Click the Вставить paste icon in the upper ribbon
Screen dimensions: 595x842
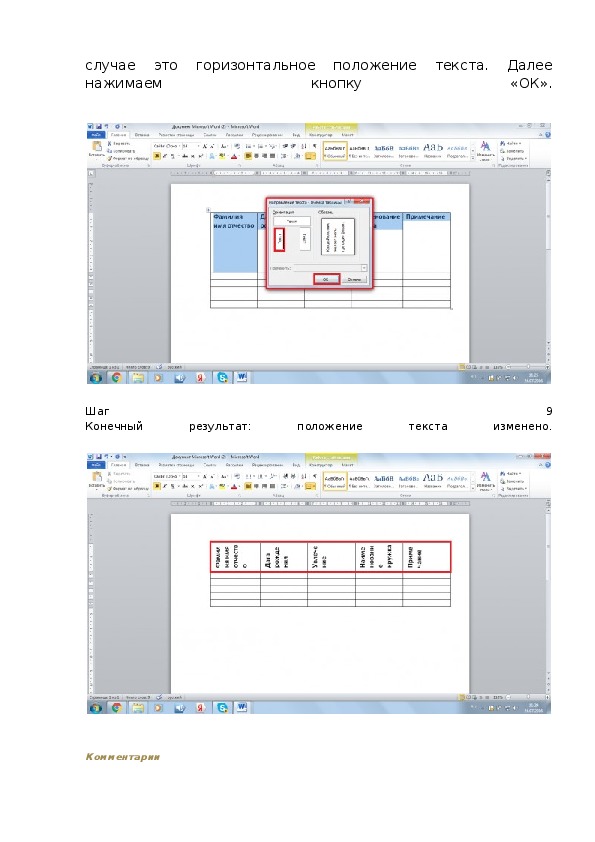pyautogui.click(x=97, y=149)
